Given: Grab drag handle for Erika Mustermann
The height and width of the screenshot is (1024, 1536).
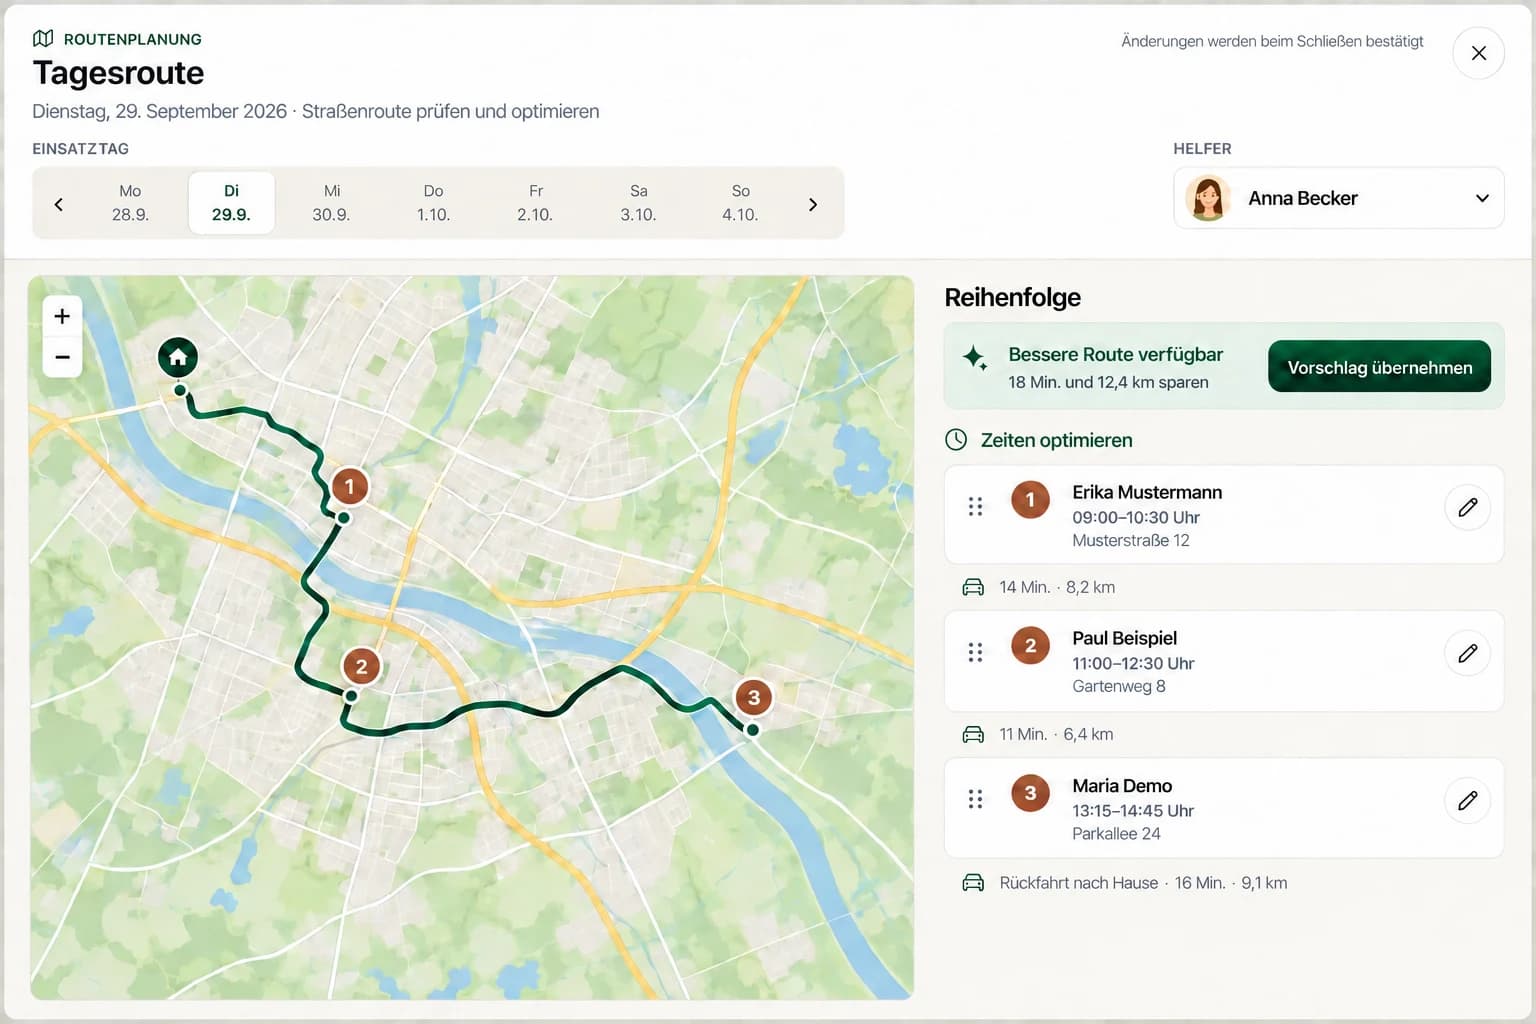Looking at the screenshot, I should coord(975,507).
